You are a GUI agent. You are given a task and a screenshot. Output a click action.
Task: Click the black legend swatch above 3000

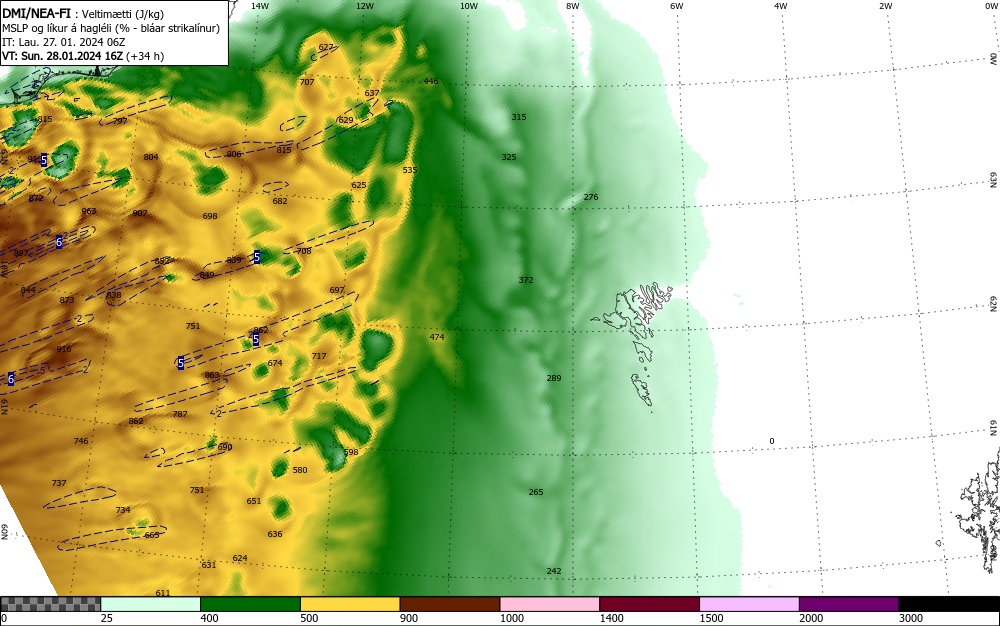point(949,604)
